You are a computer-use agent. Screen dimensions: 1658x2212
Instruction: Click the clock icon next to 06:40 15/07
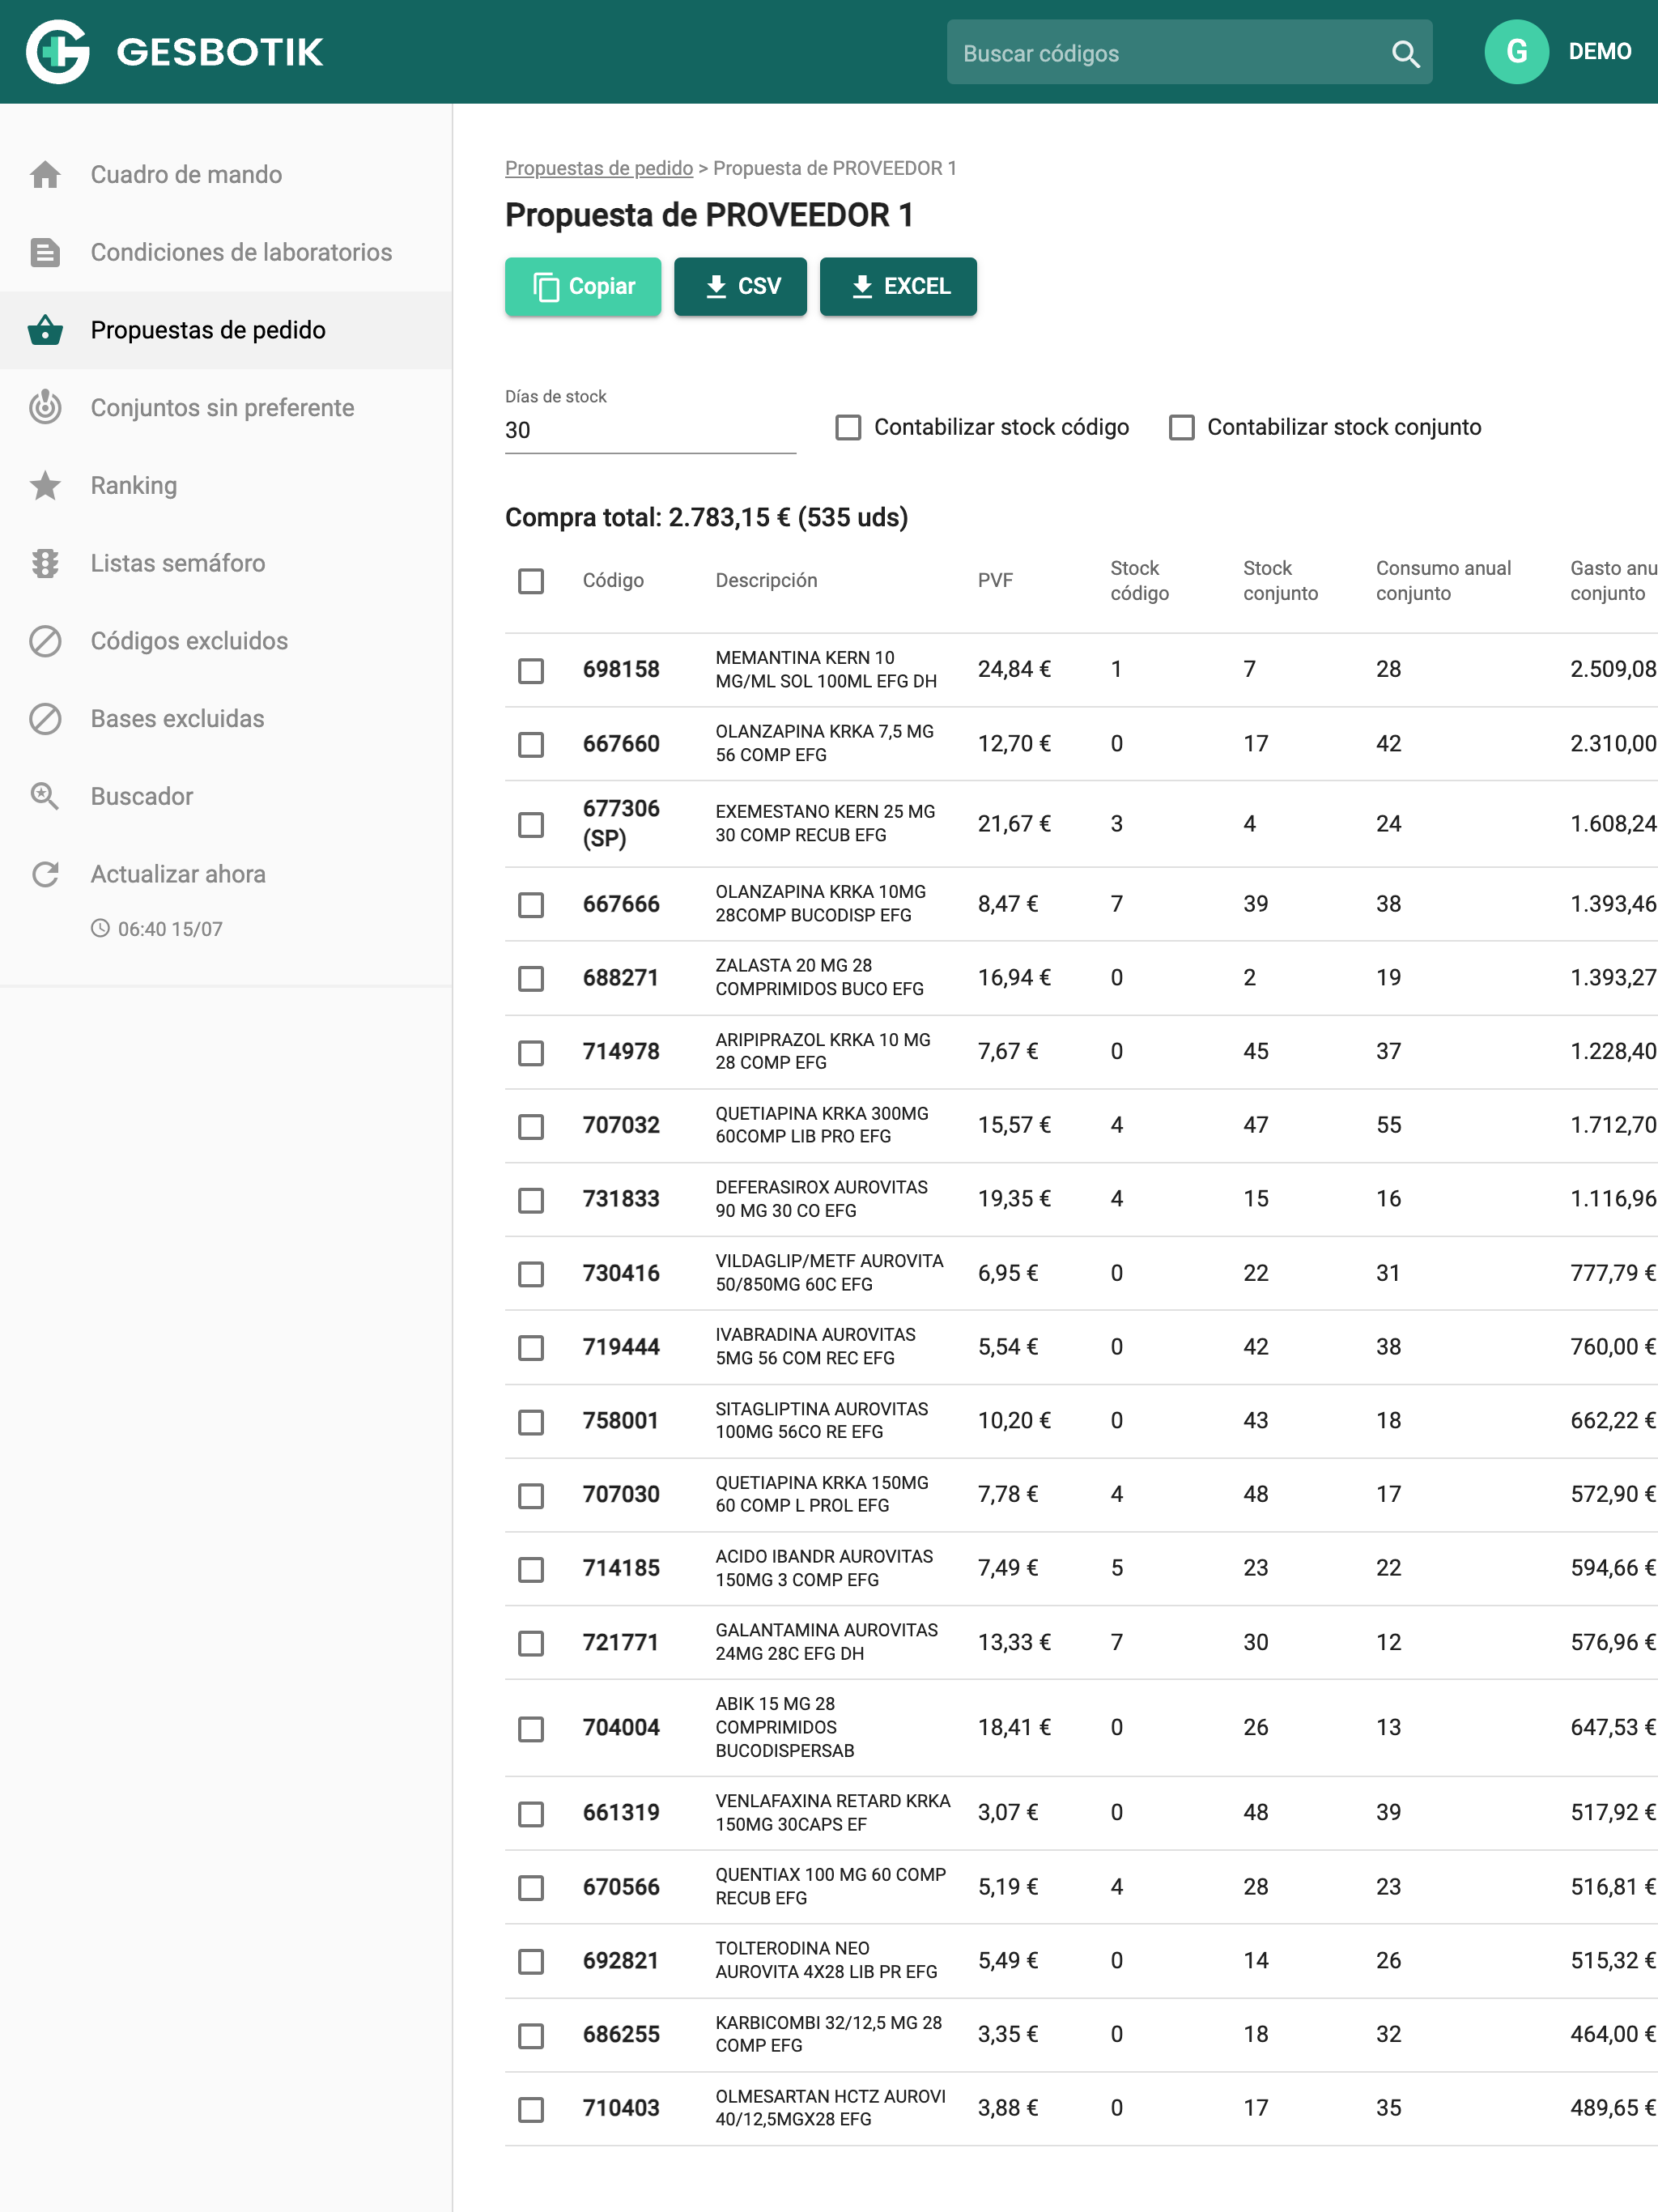[100, 928]
